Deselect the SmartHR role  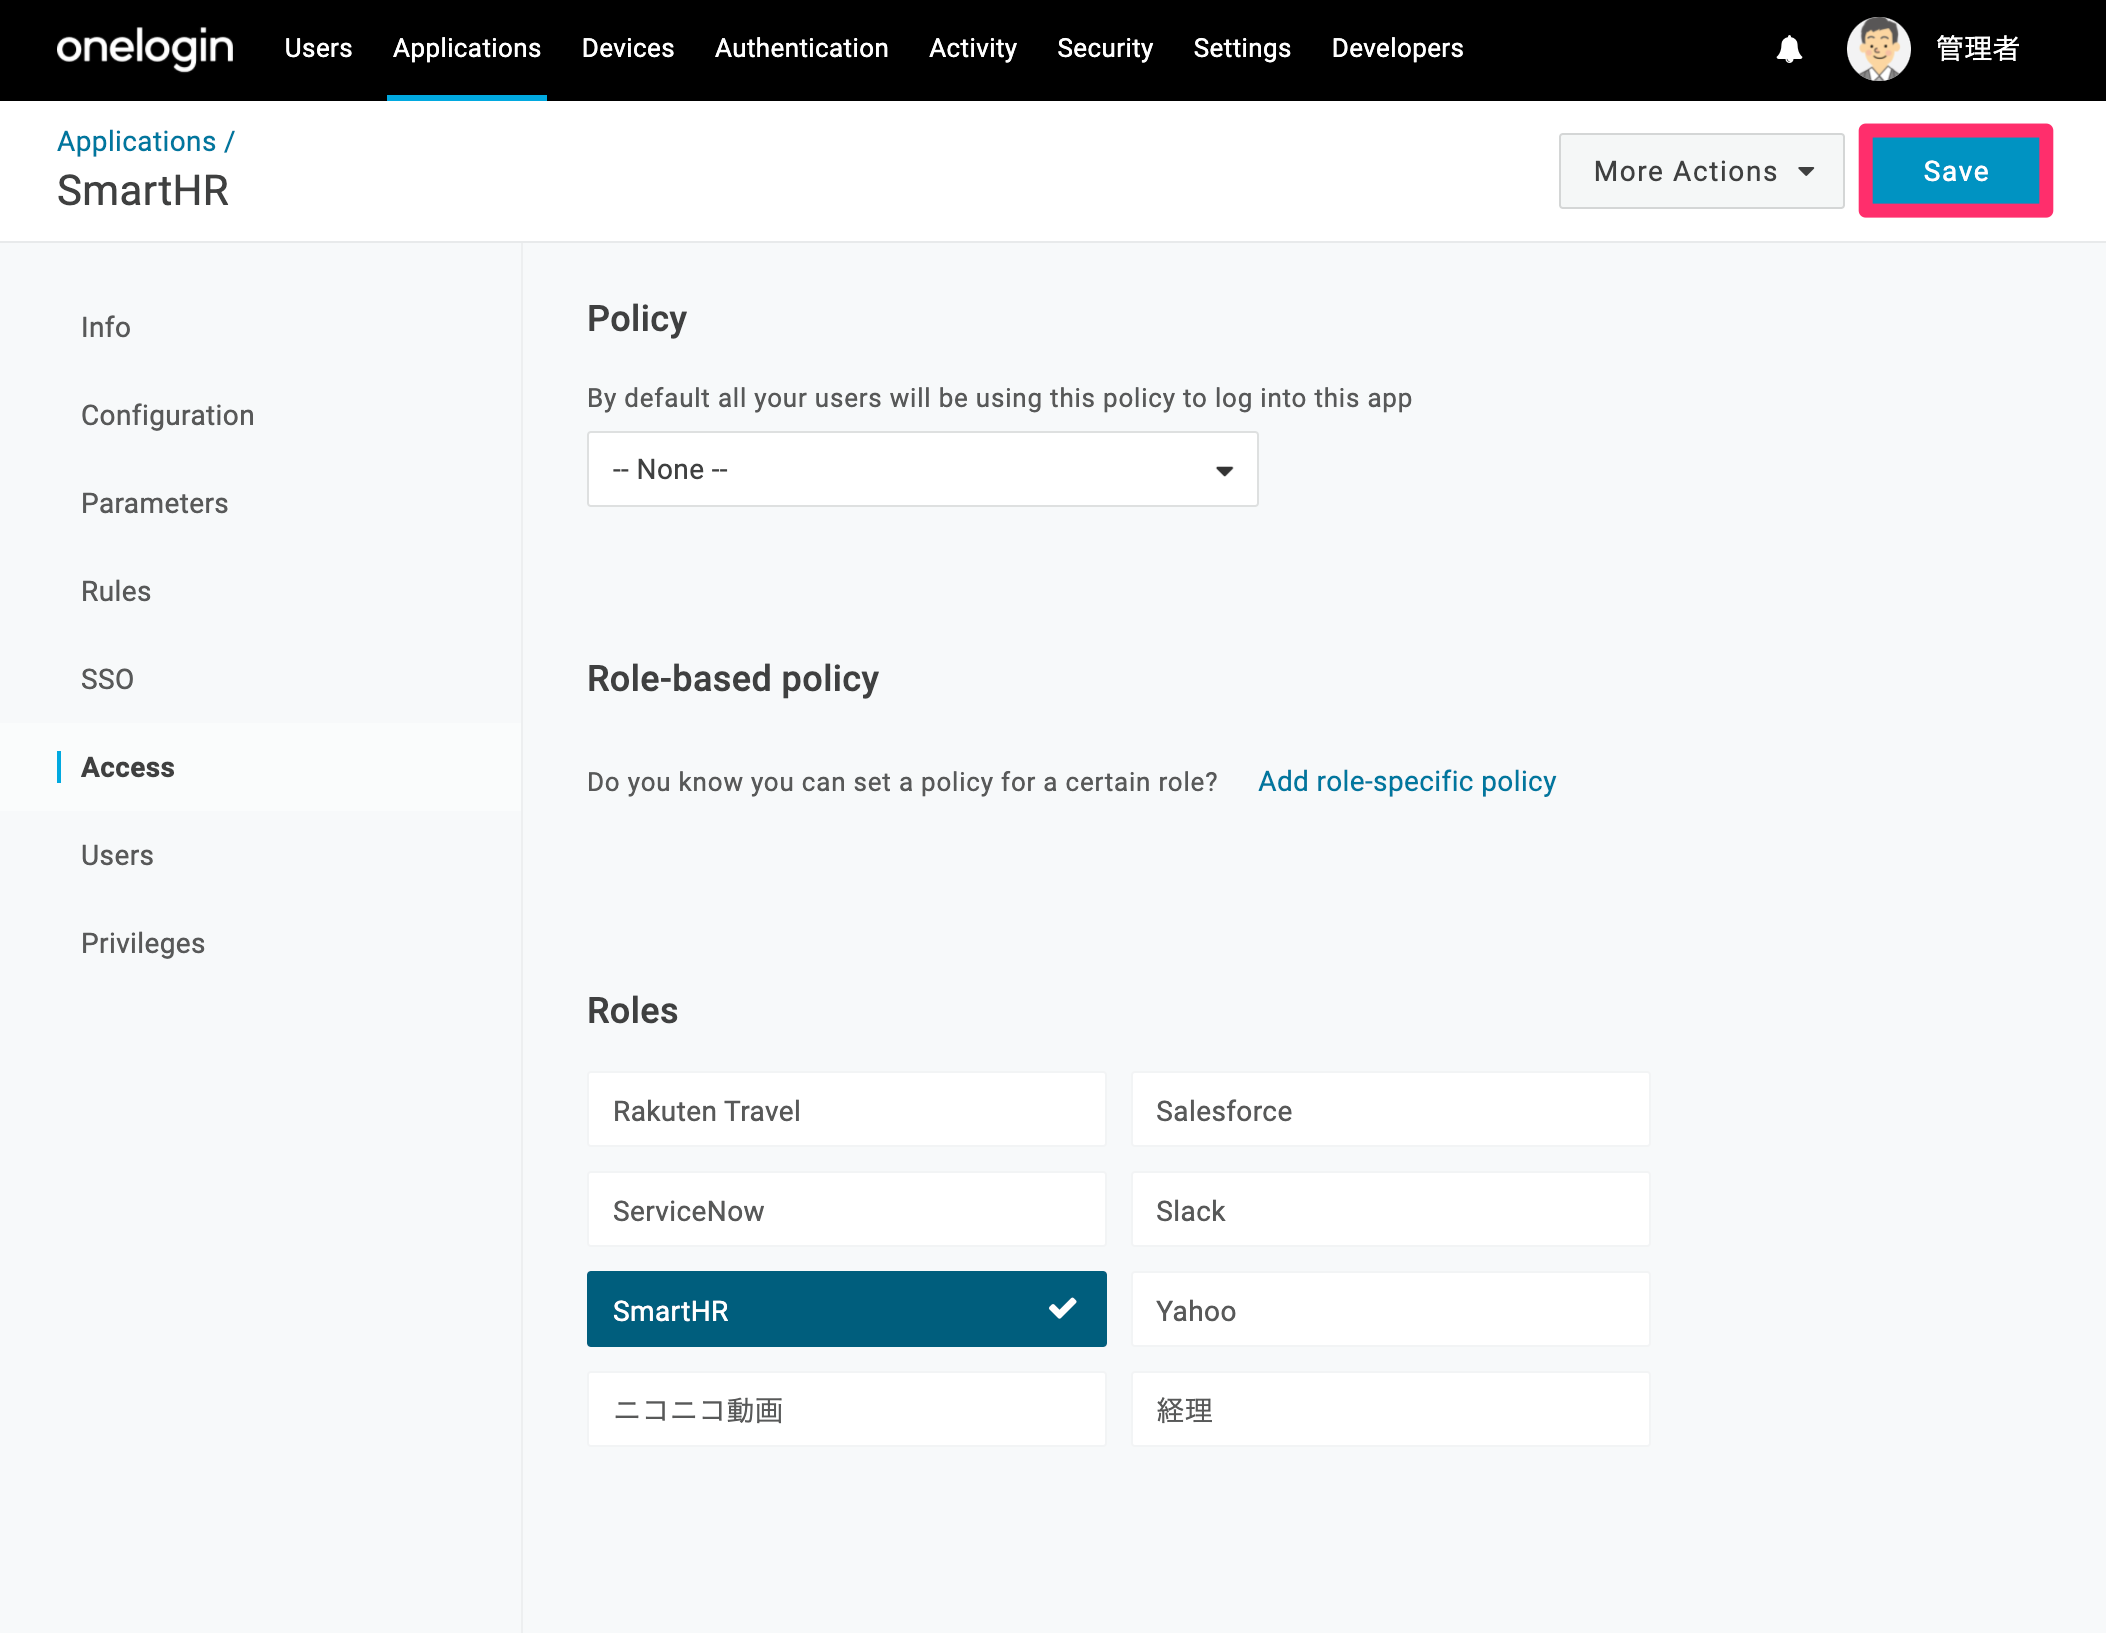[x=846, y=1309]
